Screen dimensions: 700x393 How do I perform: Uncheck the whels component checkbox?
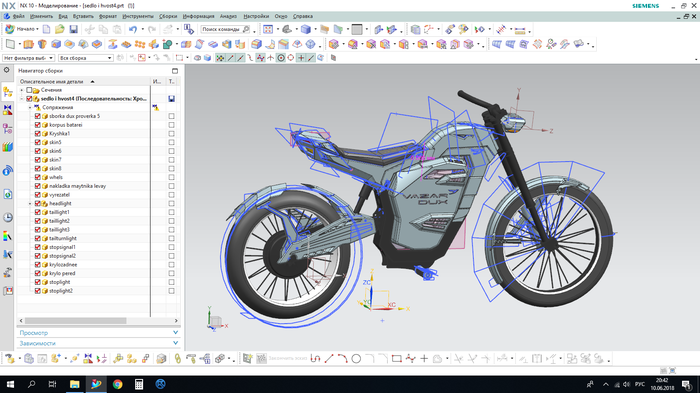[38, 177]
